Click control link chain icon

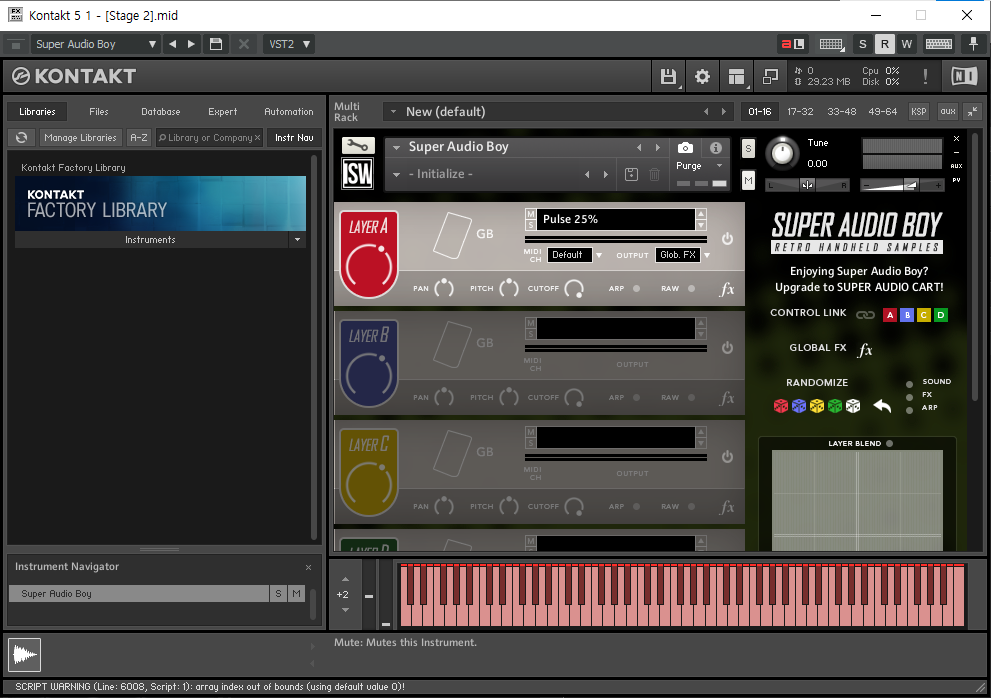pos(865,315)
